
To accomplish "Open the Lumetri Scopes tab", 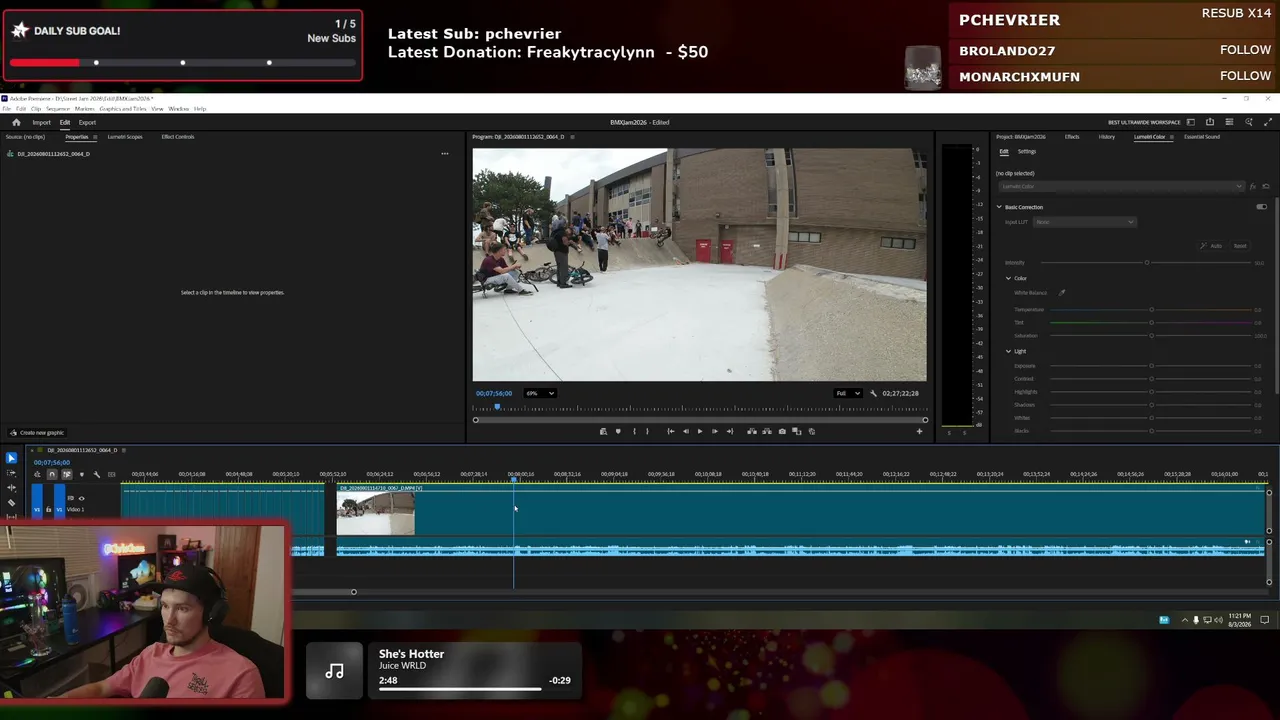I will 125,137.
